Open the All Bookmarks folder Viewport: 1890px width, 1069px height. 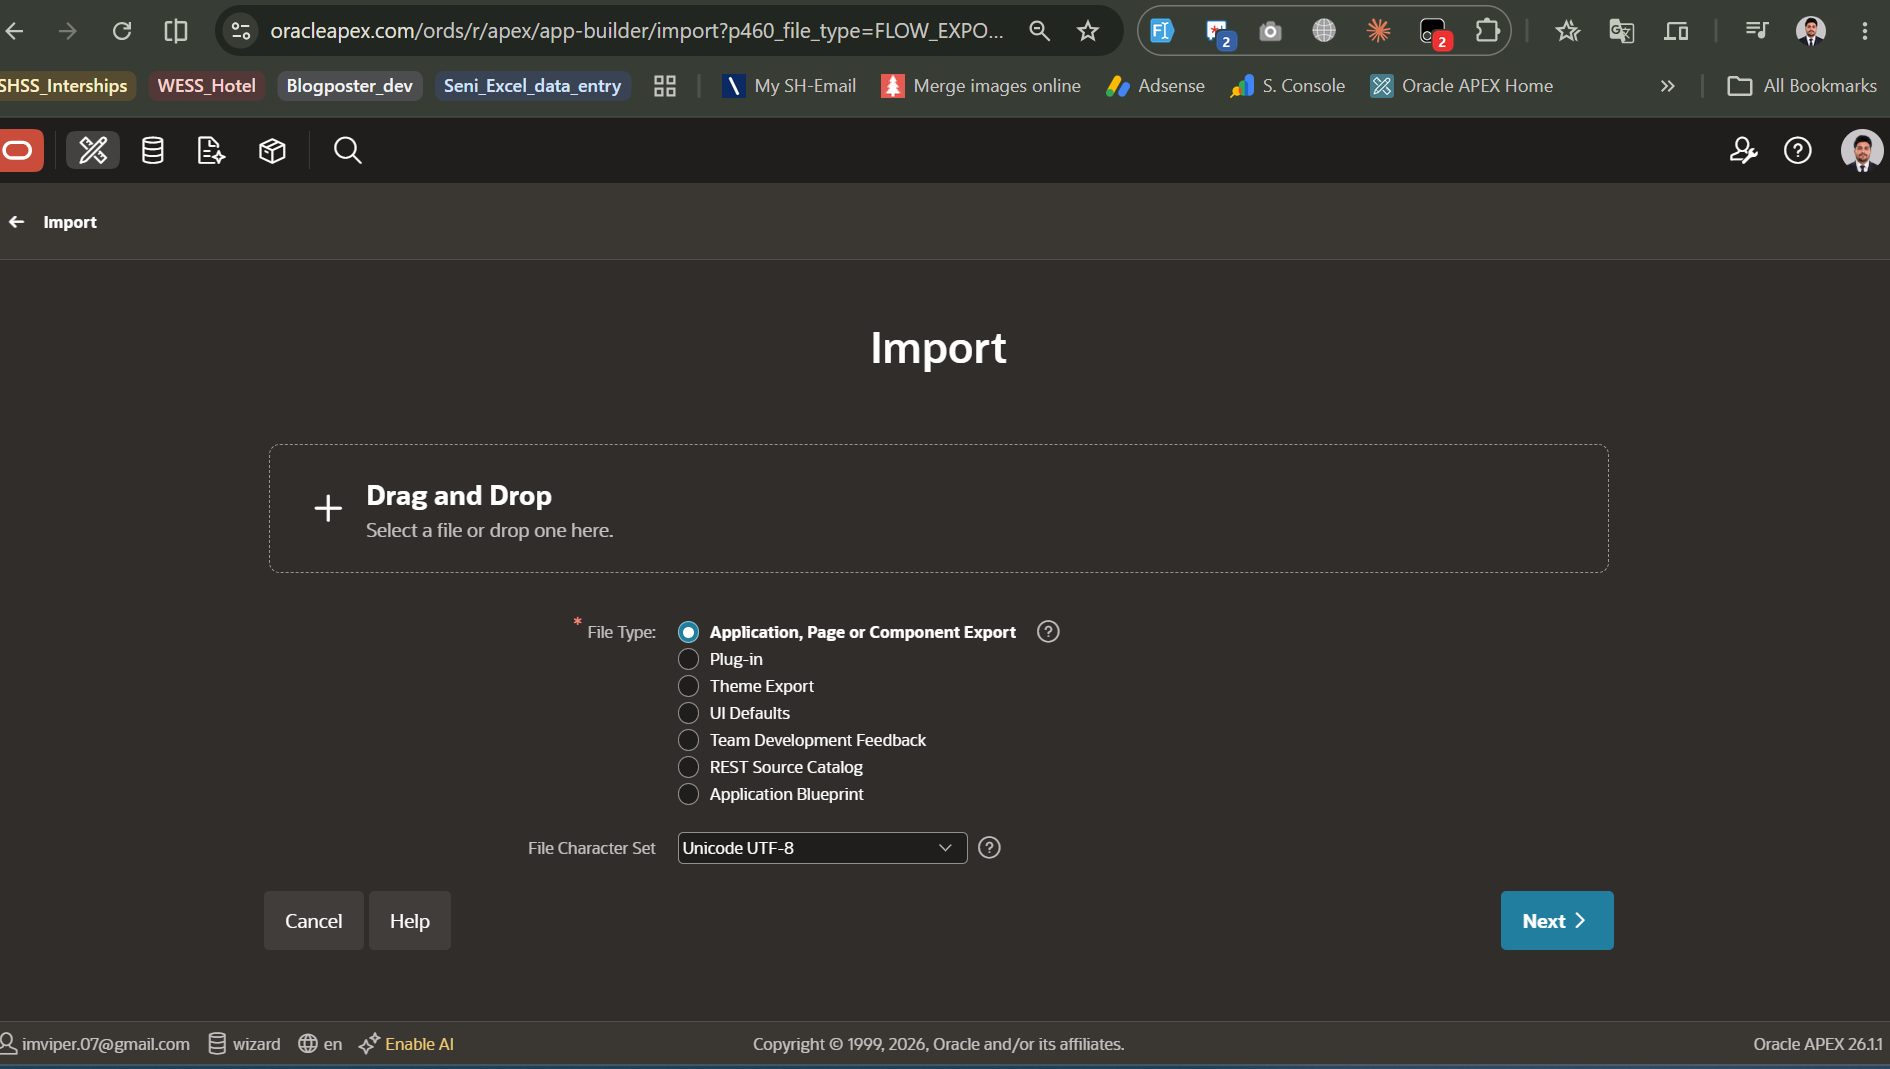pyautogui.click(x=1802, y=86)
